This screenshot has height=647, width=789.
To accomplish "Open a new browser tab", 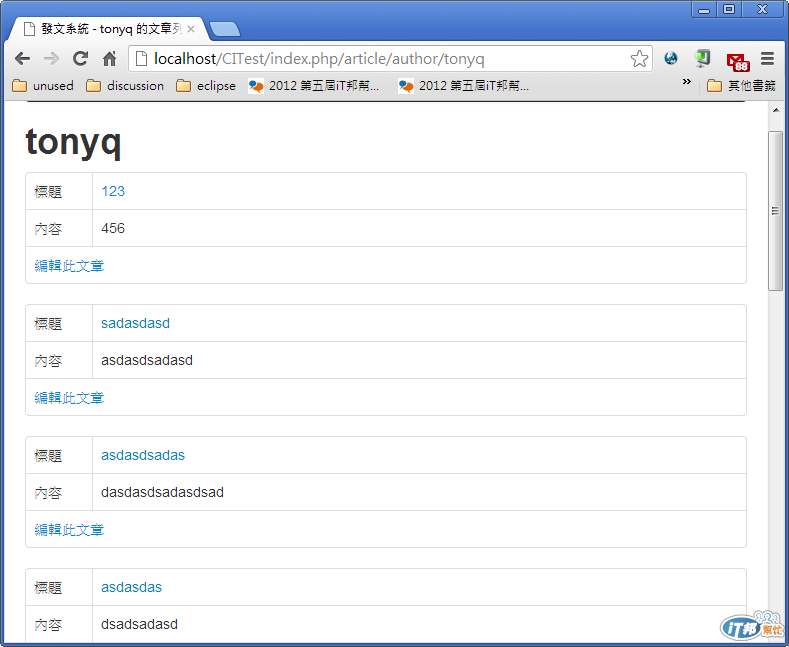I will point(224,30).
